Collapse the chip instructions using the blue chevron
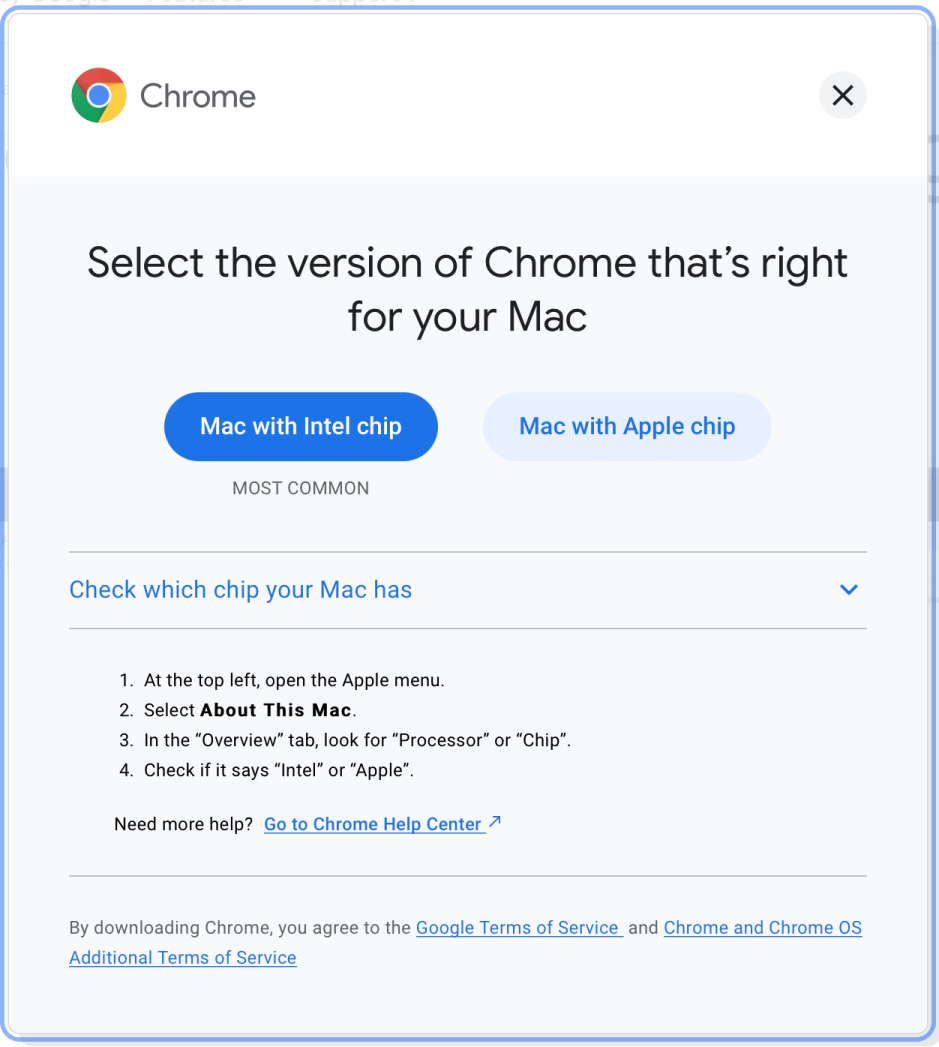939x1047 pixels. coord(848,590)
